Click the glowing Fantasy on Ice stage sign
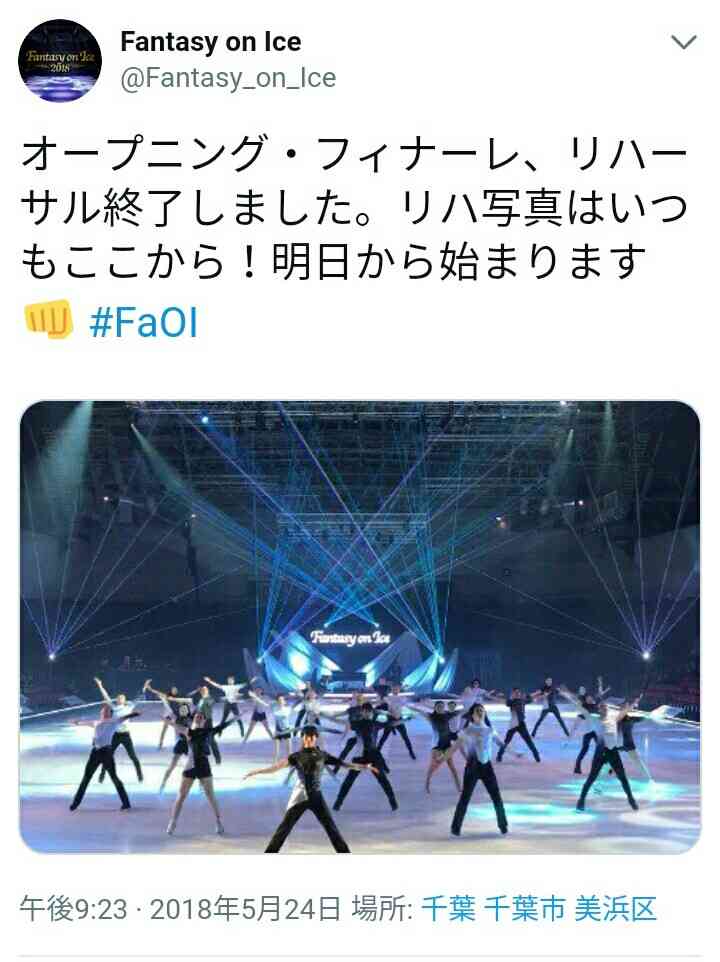This screenshot has width=720, height=962. coord(350,637)
